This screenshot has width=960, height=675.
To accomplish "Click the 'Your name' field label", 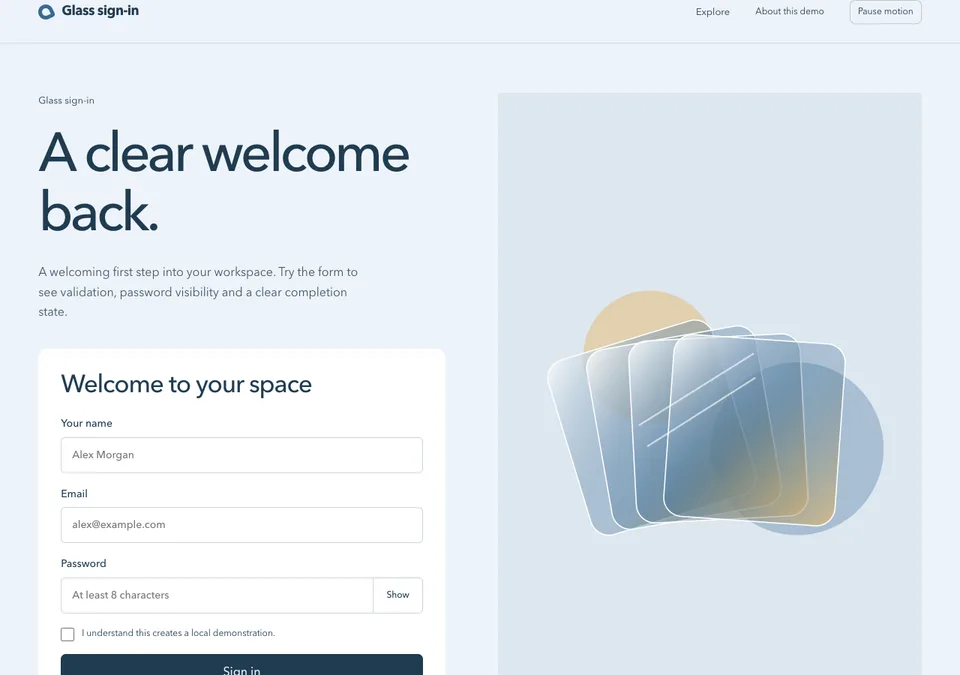I will (x=86, y=423).
